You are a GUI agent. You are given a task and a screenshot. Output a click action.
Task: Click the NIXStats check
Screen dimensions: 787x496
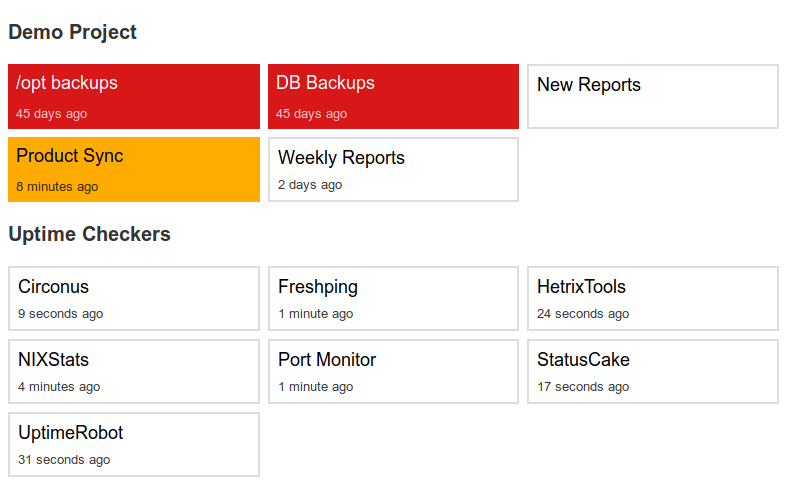133,371
